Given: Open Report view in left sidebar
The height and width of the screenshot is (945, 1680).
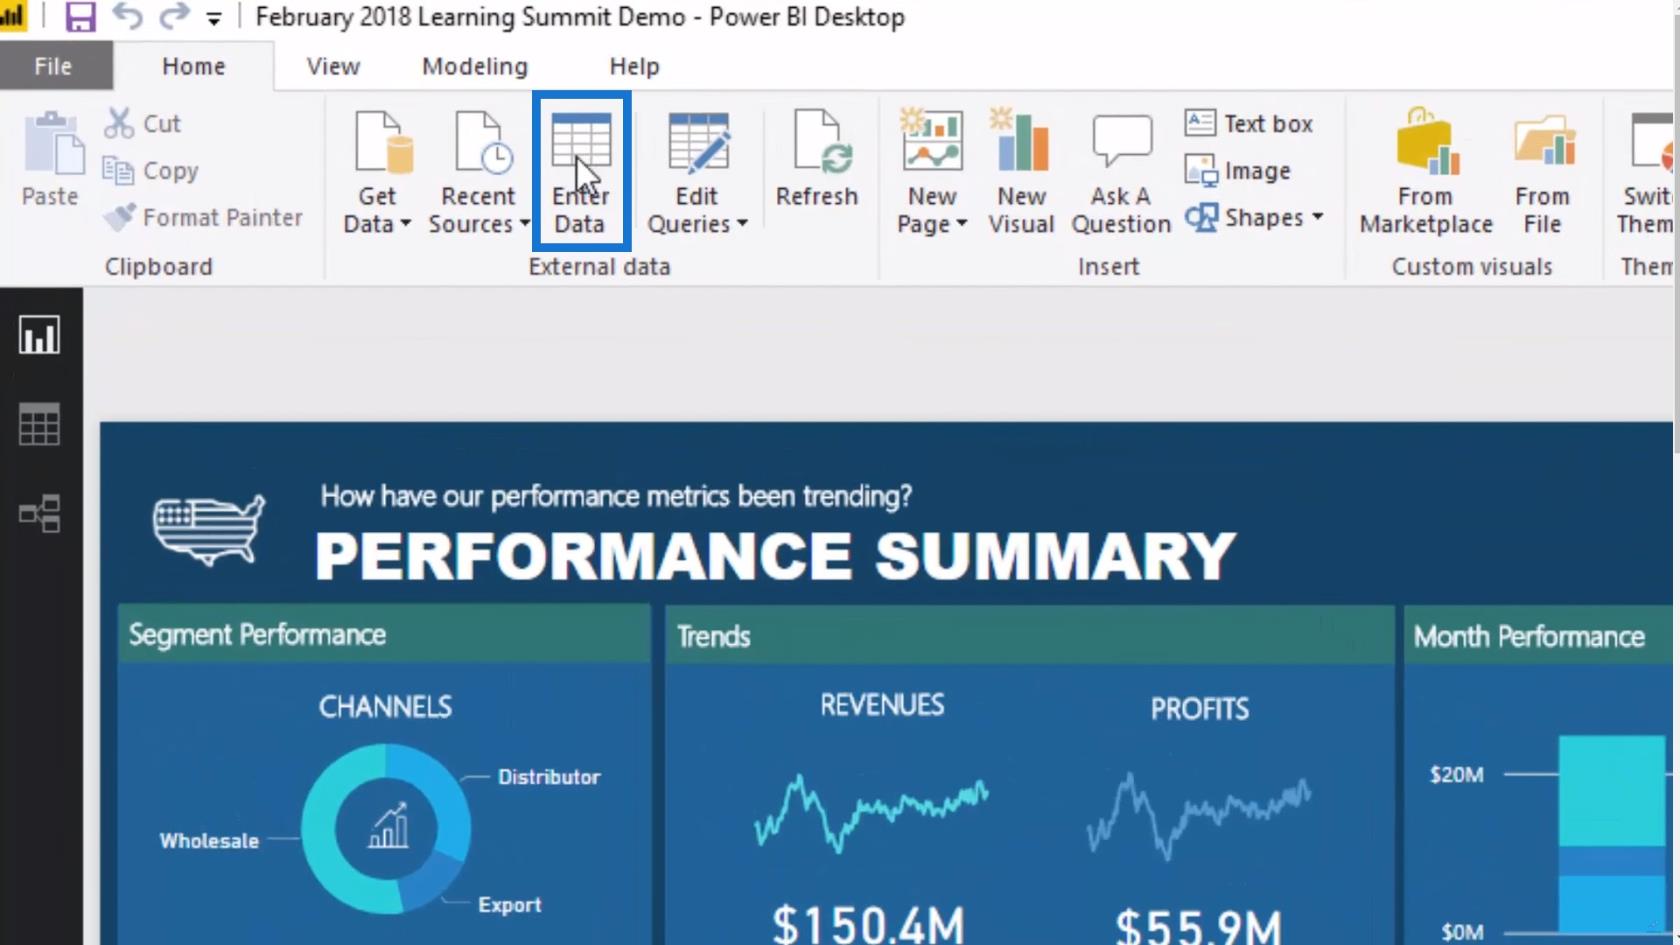Looking at the screenshot, I should coord(39,336).
